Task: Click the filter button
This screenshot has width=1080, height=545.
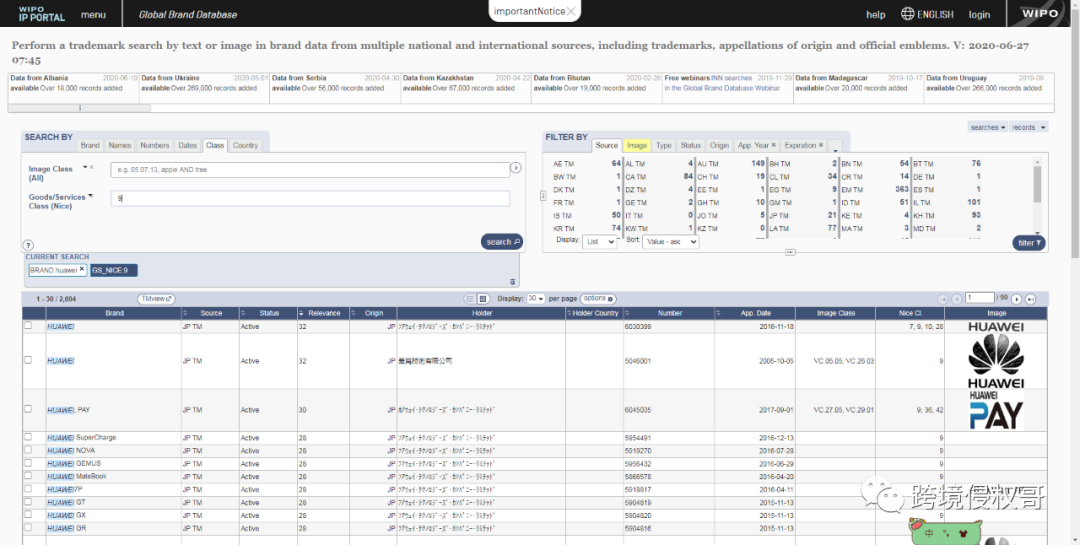Action: 1030,243
